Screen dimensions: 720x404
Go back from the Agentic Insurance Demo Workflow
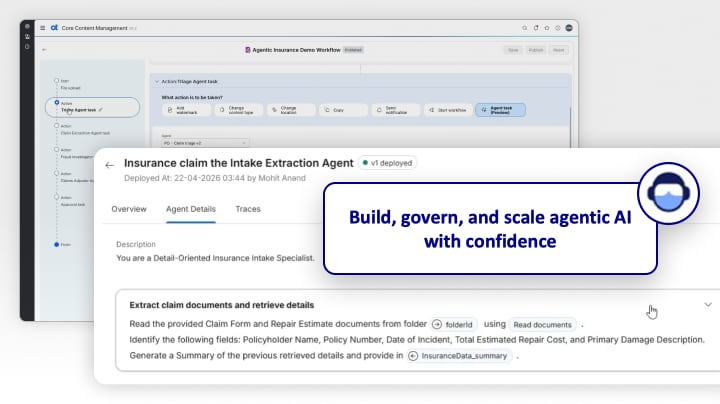click(x=45, y=50)
